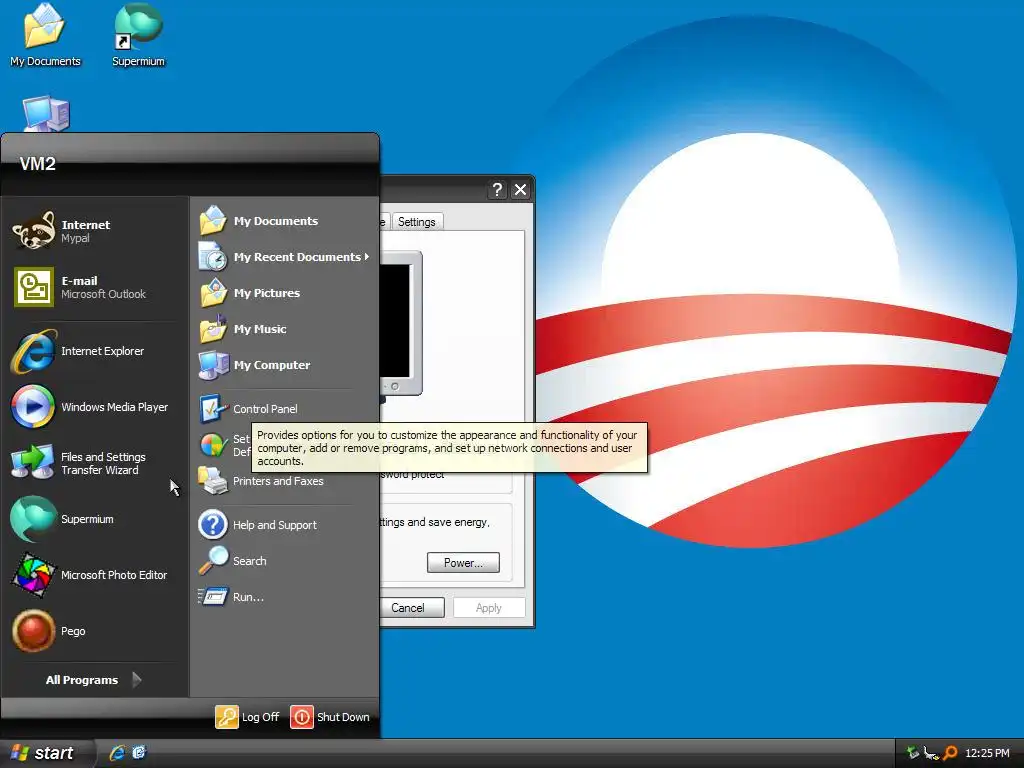Viewport: 1024px width, 768px height.
Task: Open My Music folder
Action: [285, 328]
